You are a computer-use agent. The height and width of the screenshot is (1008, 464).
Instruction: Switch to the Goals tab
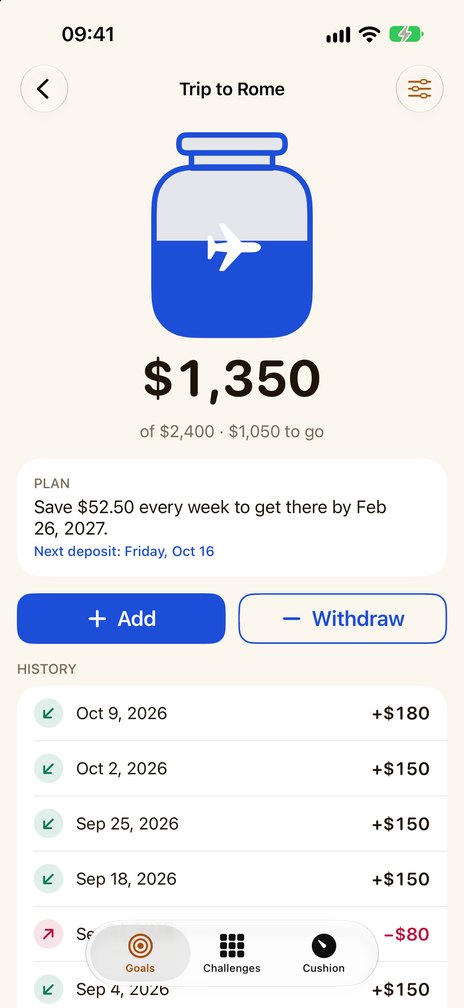click(140, 953)
